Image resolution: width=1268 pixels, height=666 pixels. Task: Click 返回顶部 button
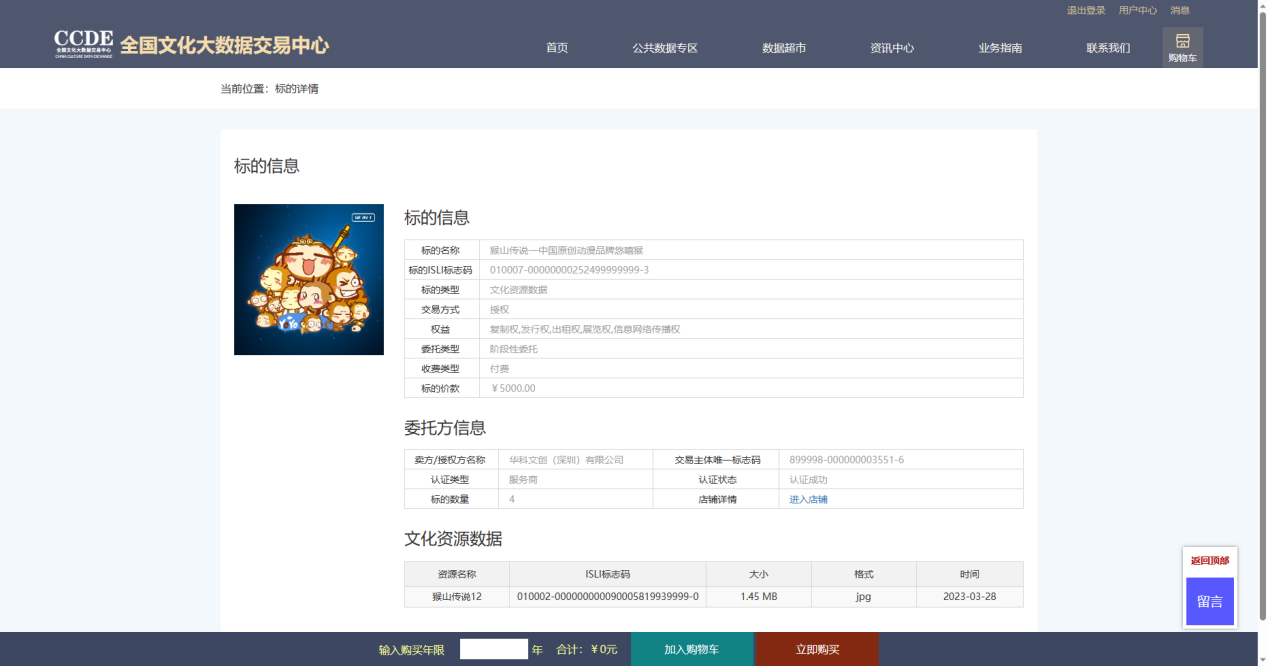1210,561
